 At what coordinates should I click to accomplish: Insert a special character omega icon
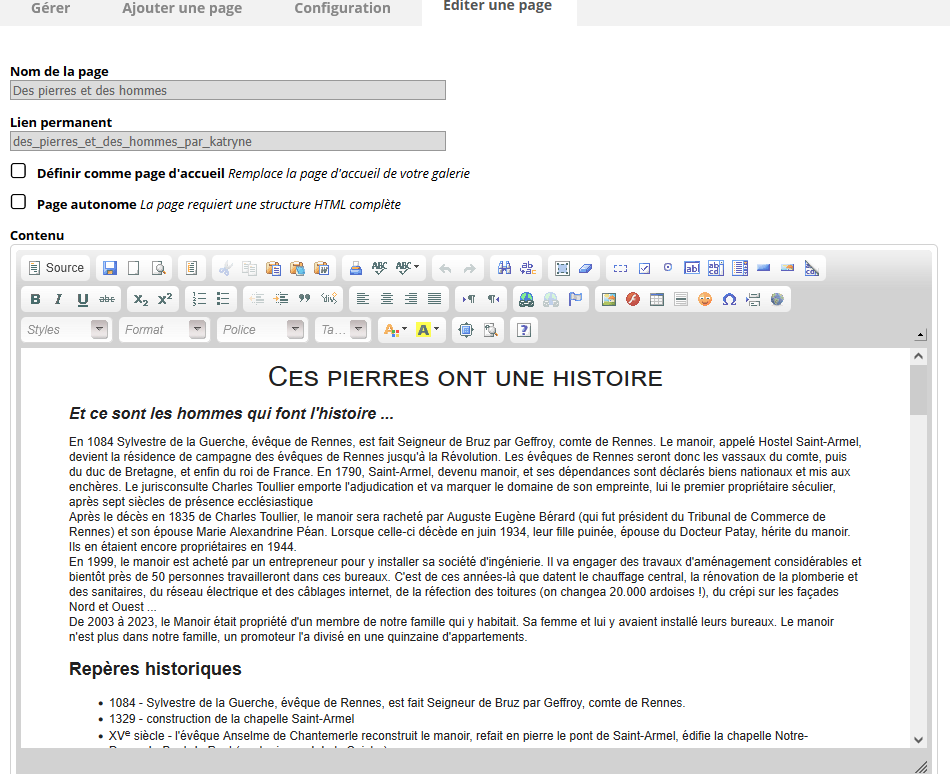coord(729,299)
